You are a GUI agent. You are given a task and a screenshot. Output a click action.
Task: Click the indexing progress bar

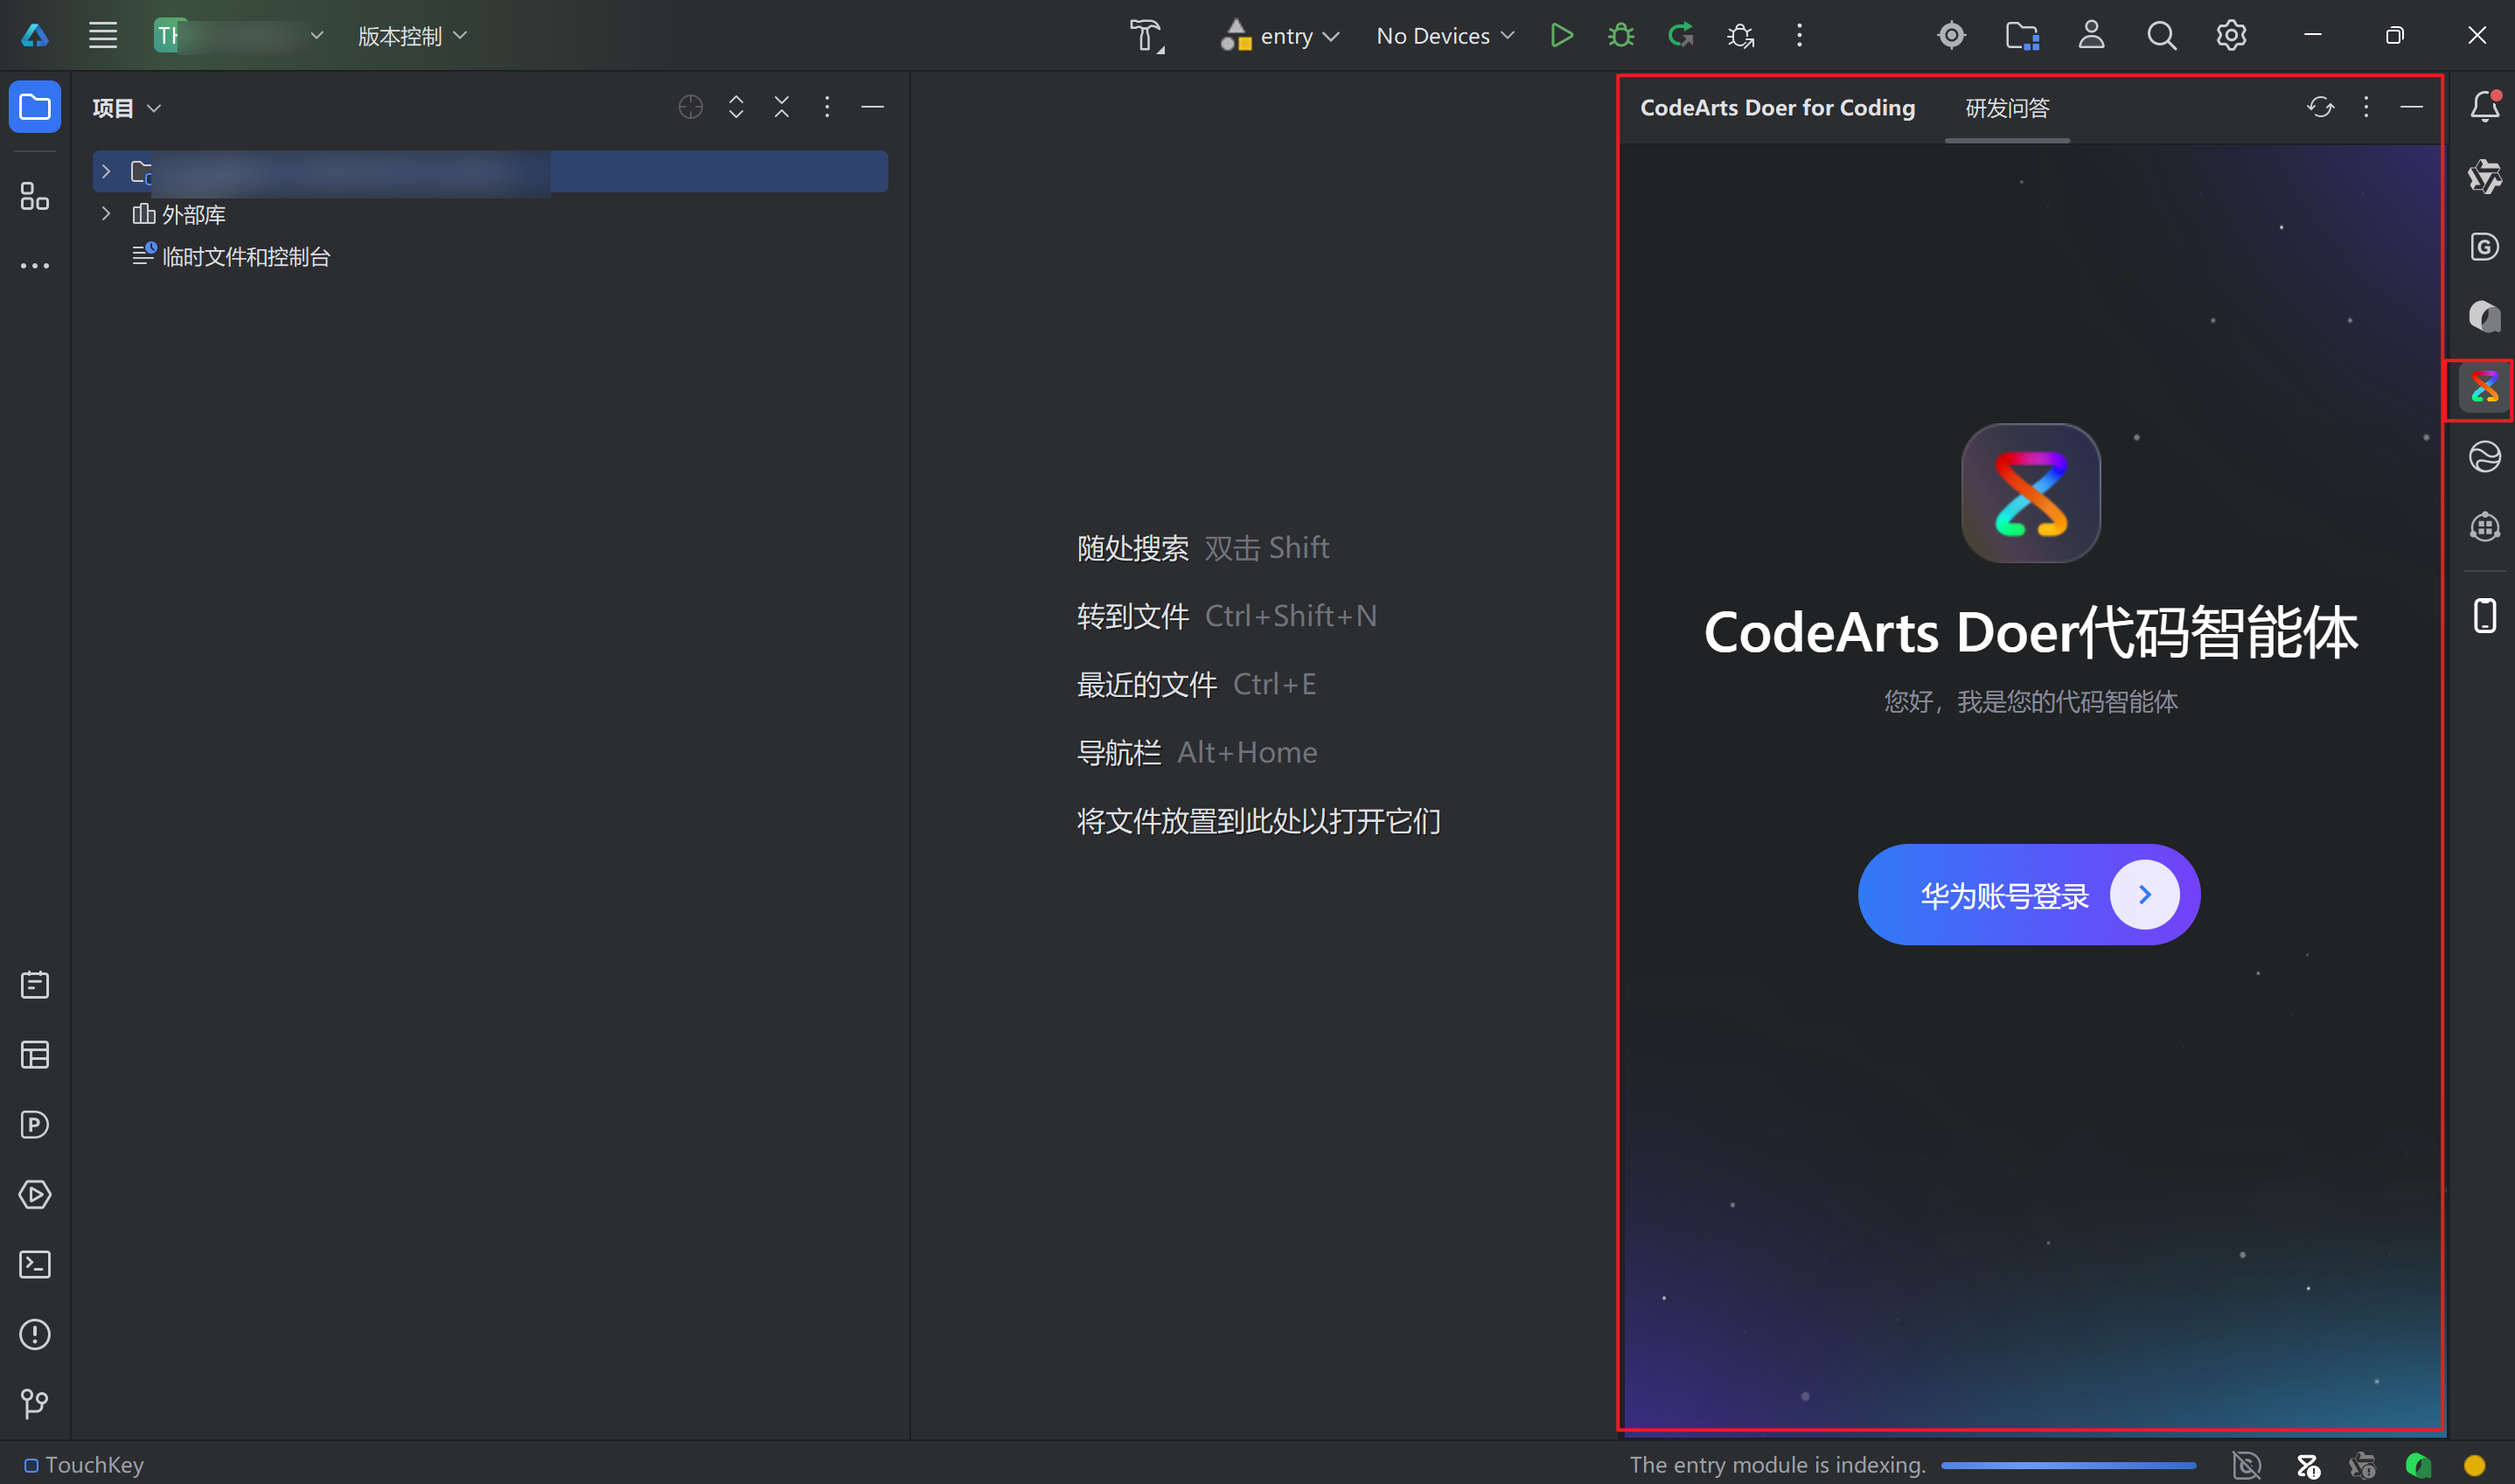2068,1465
